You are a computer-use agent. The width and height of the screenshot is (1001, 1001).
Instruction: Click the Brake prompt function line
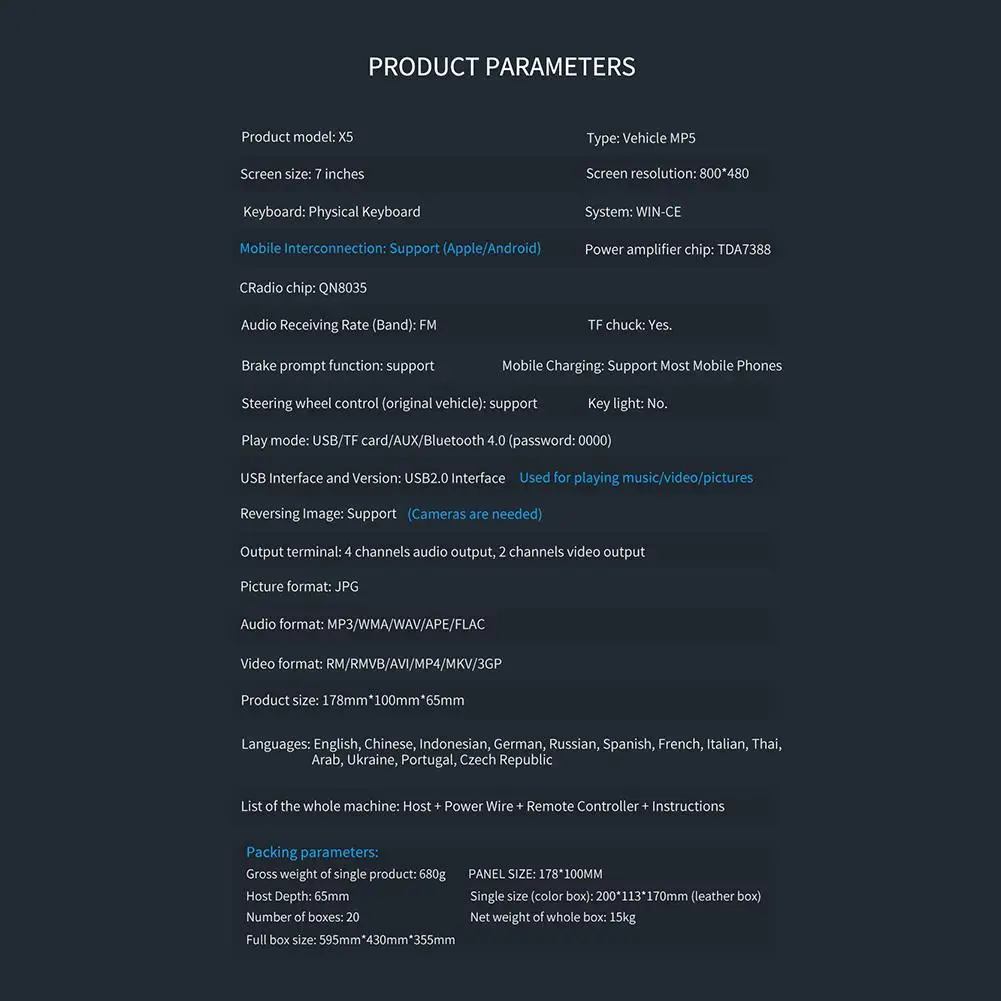[338, 366]
